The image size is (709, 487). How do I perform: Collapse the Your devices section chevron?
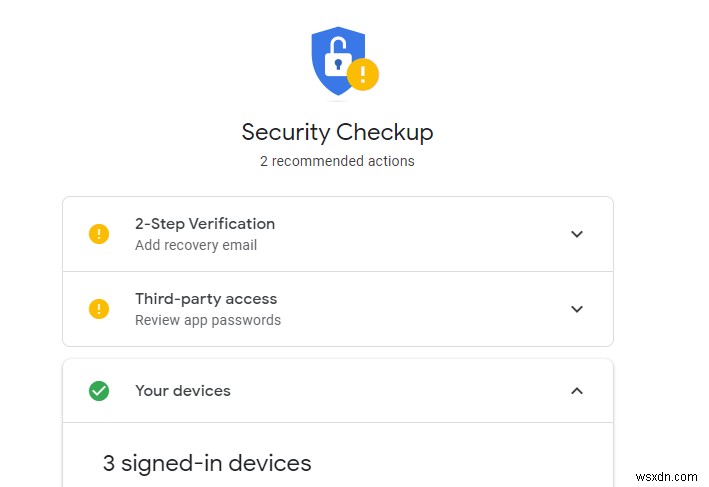(576, 391)
